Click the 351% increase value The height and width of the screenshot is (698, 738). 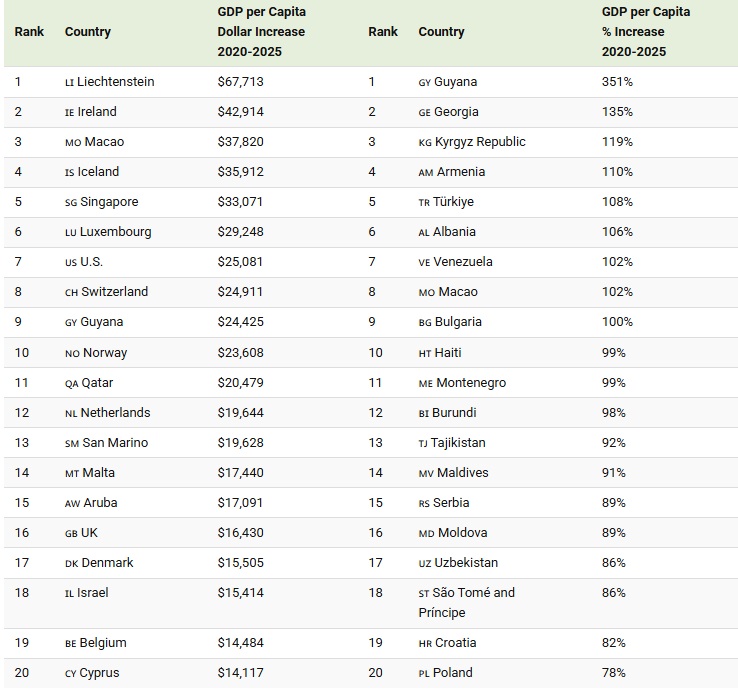(617, 82)
